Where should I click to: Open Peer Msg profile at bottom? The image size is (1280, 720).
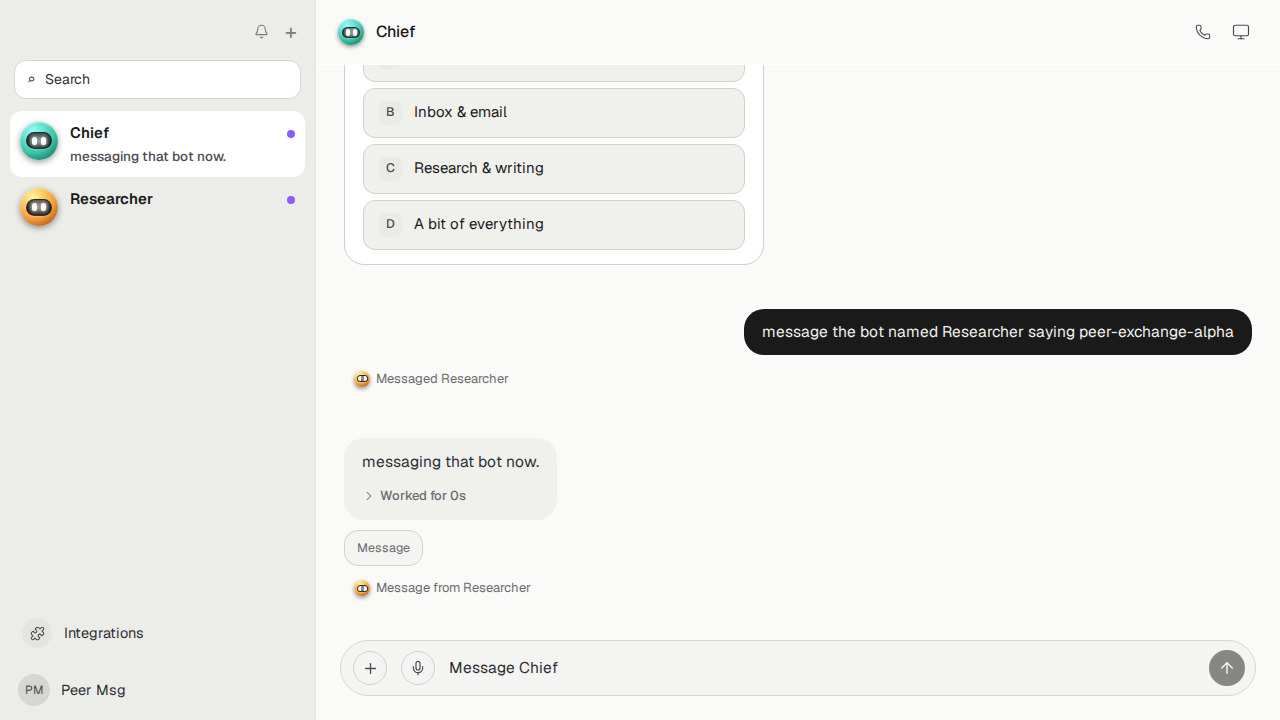72,690
